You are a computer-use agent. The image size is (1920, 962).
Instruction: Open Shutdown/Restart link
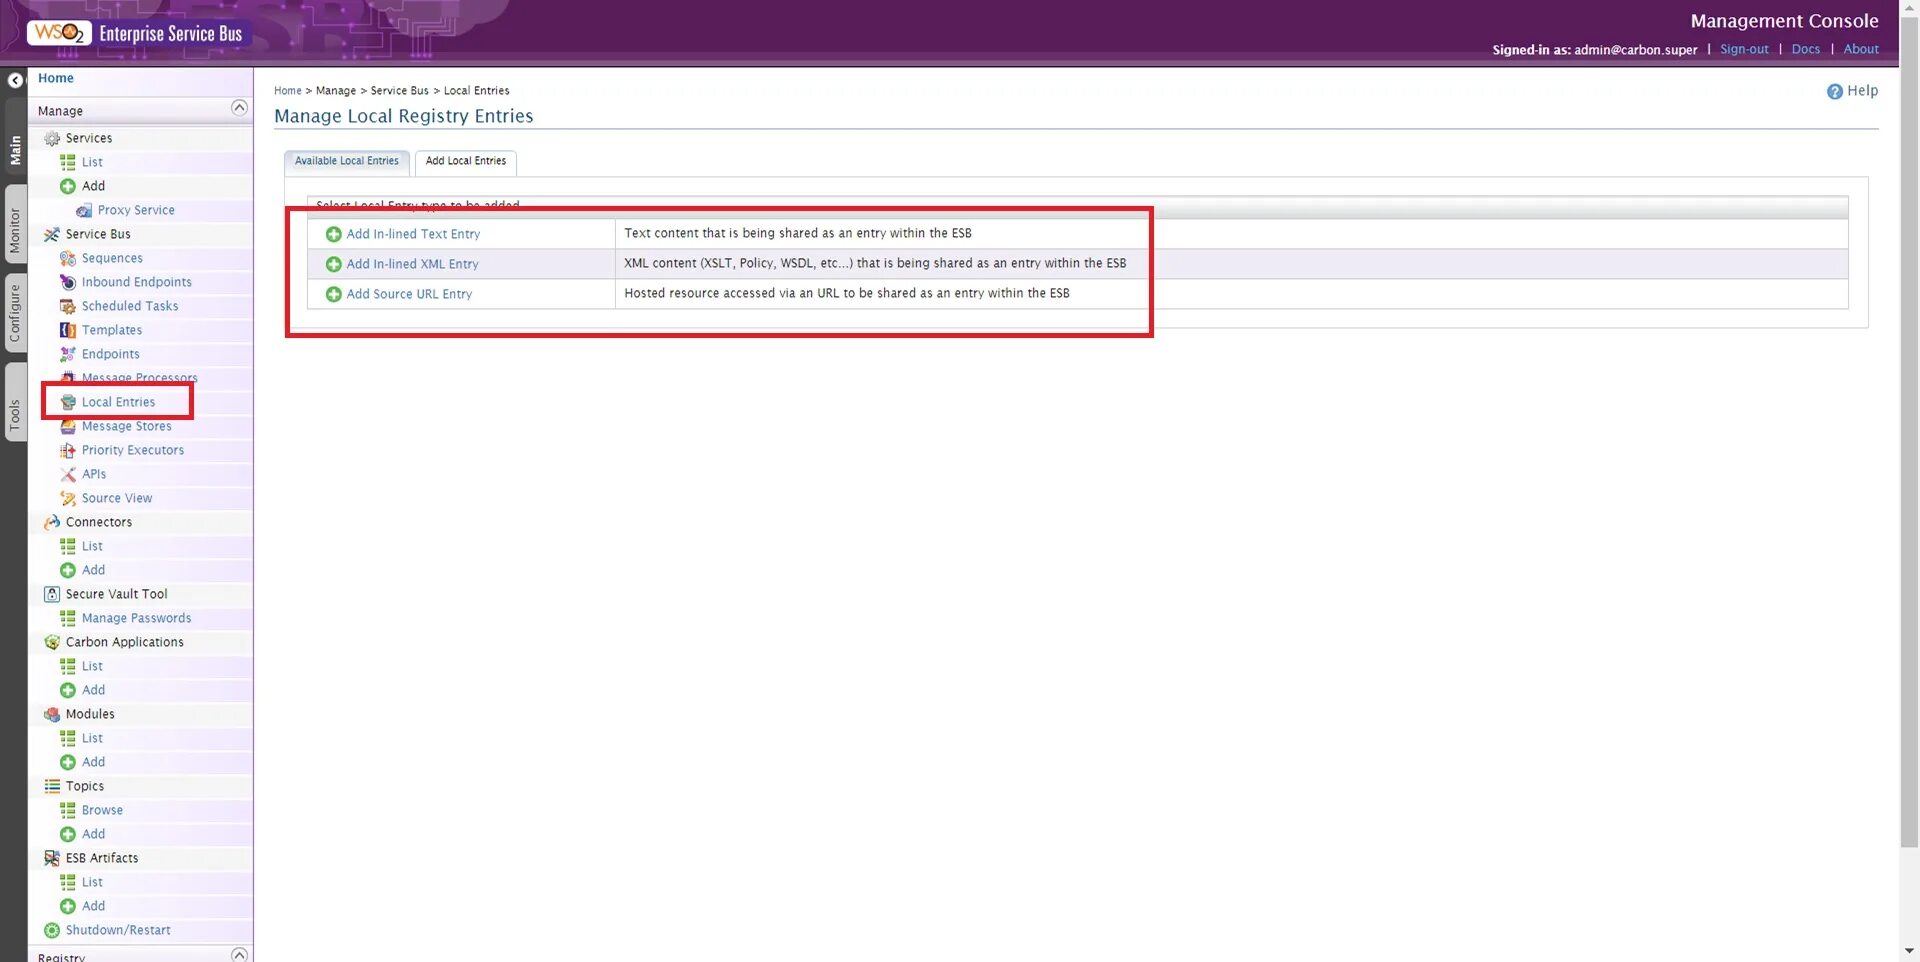point(118,930)
